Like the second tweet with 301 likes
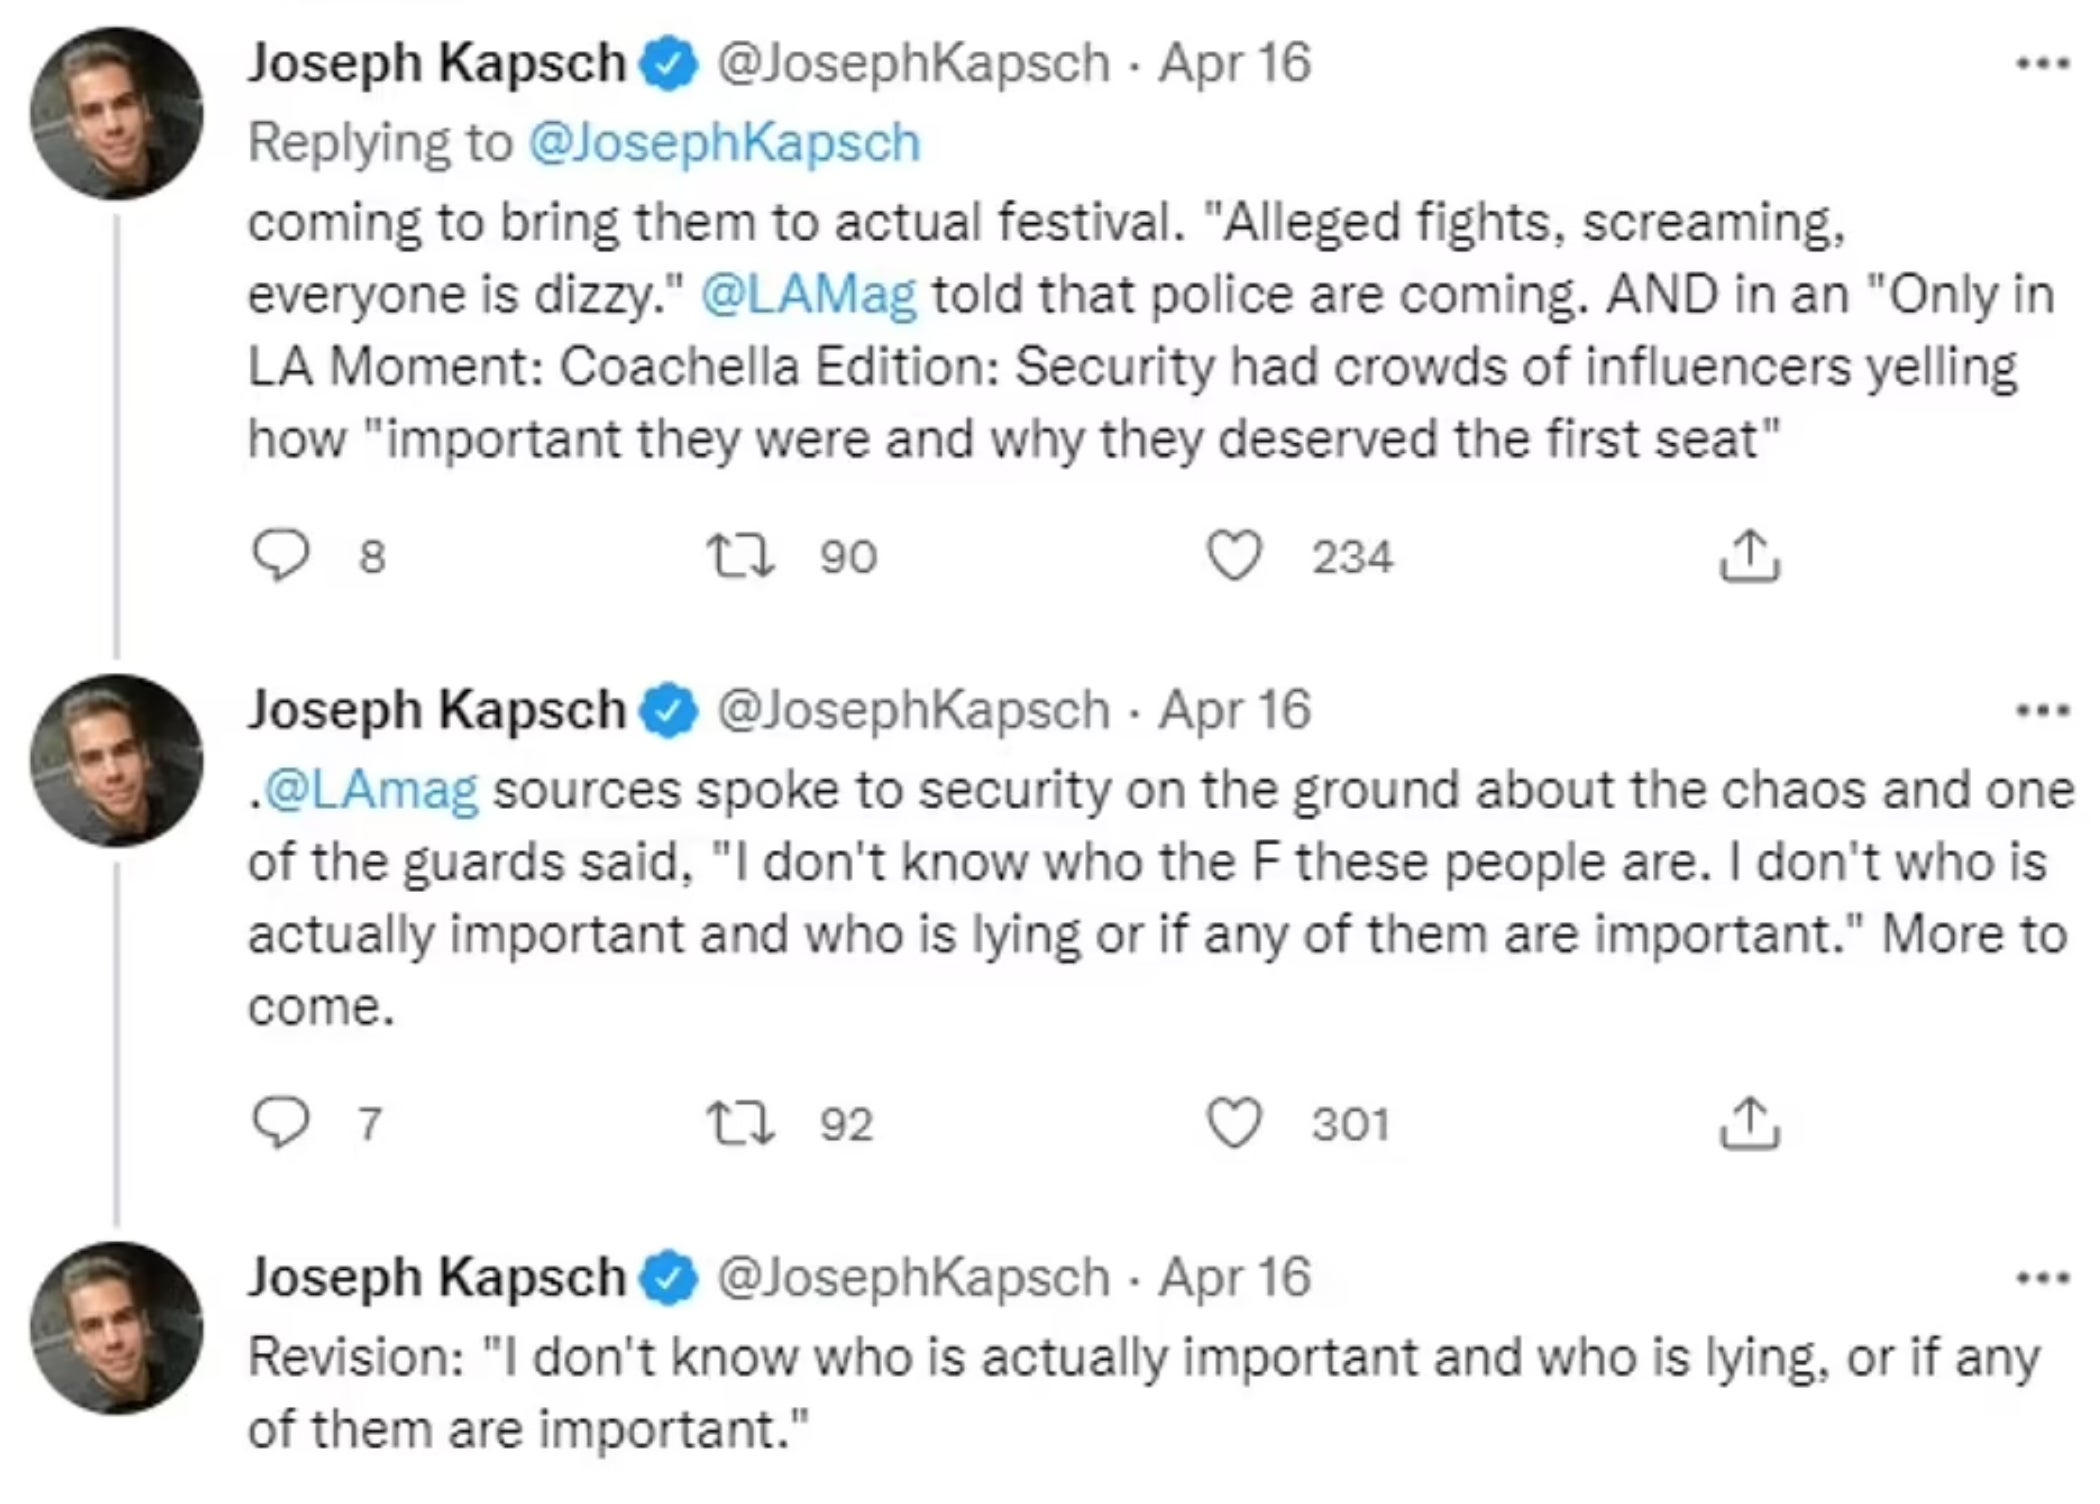 click(1233, 1124)
